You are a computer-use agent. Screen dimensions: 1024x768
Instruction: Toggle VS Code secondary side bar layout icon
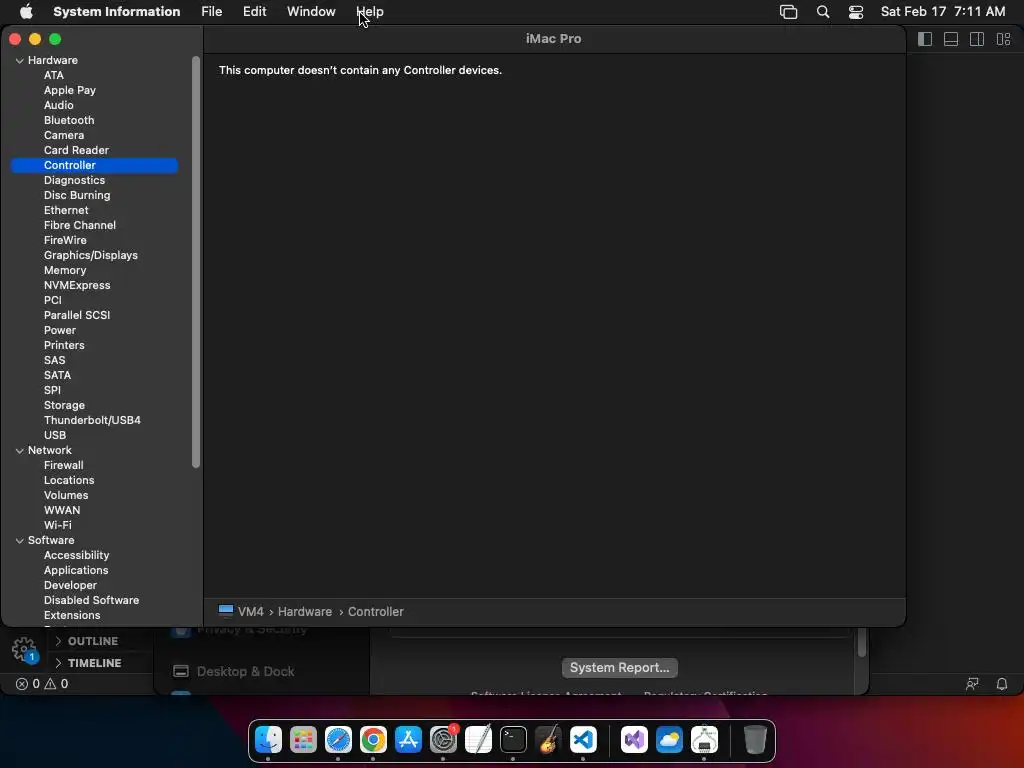977,39
